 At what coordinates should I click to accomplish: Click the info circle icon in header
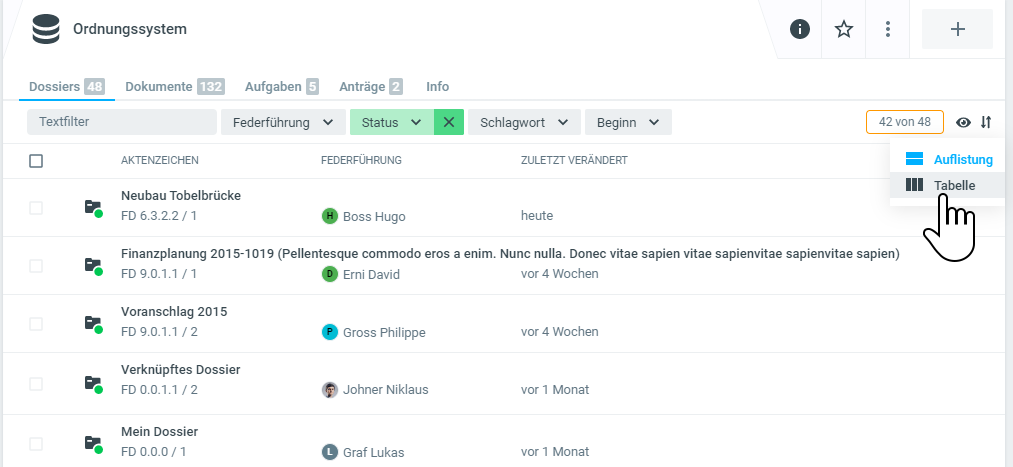799,29
